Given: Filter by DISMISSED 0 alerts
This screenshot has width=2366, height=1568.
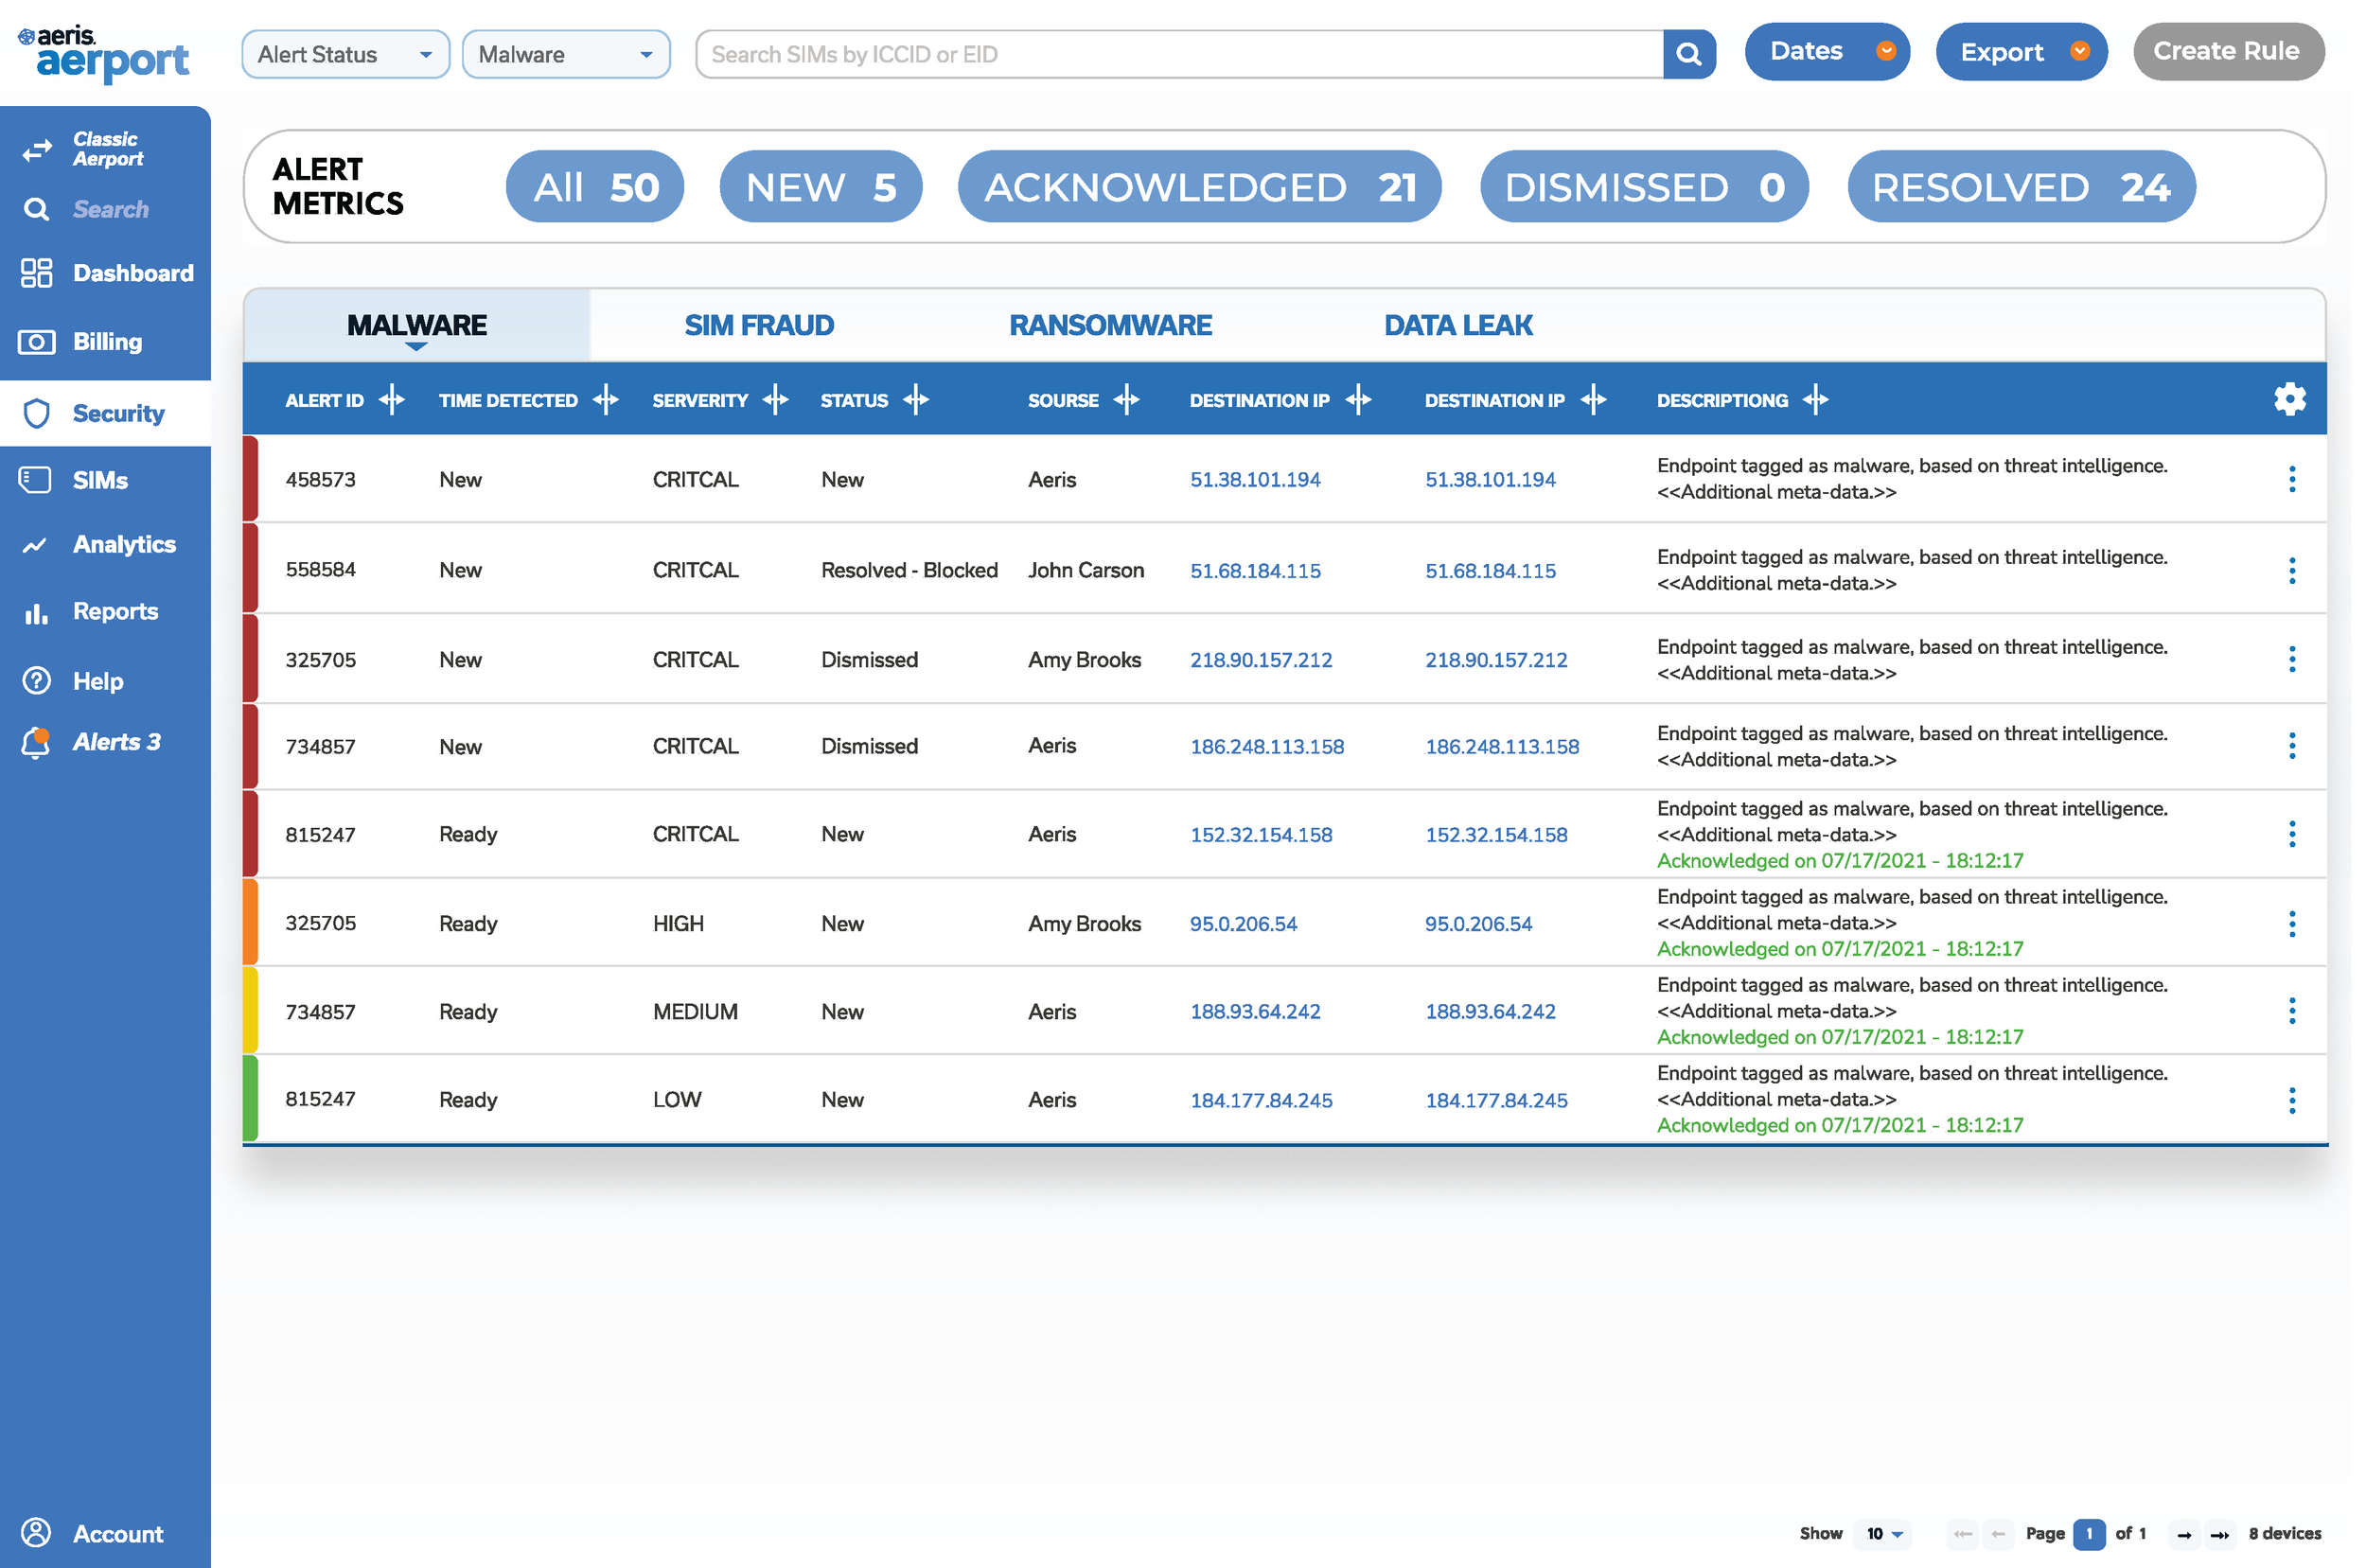Looking at the screenshot, I should pyautogui.click(x=1644, y=187).
